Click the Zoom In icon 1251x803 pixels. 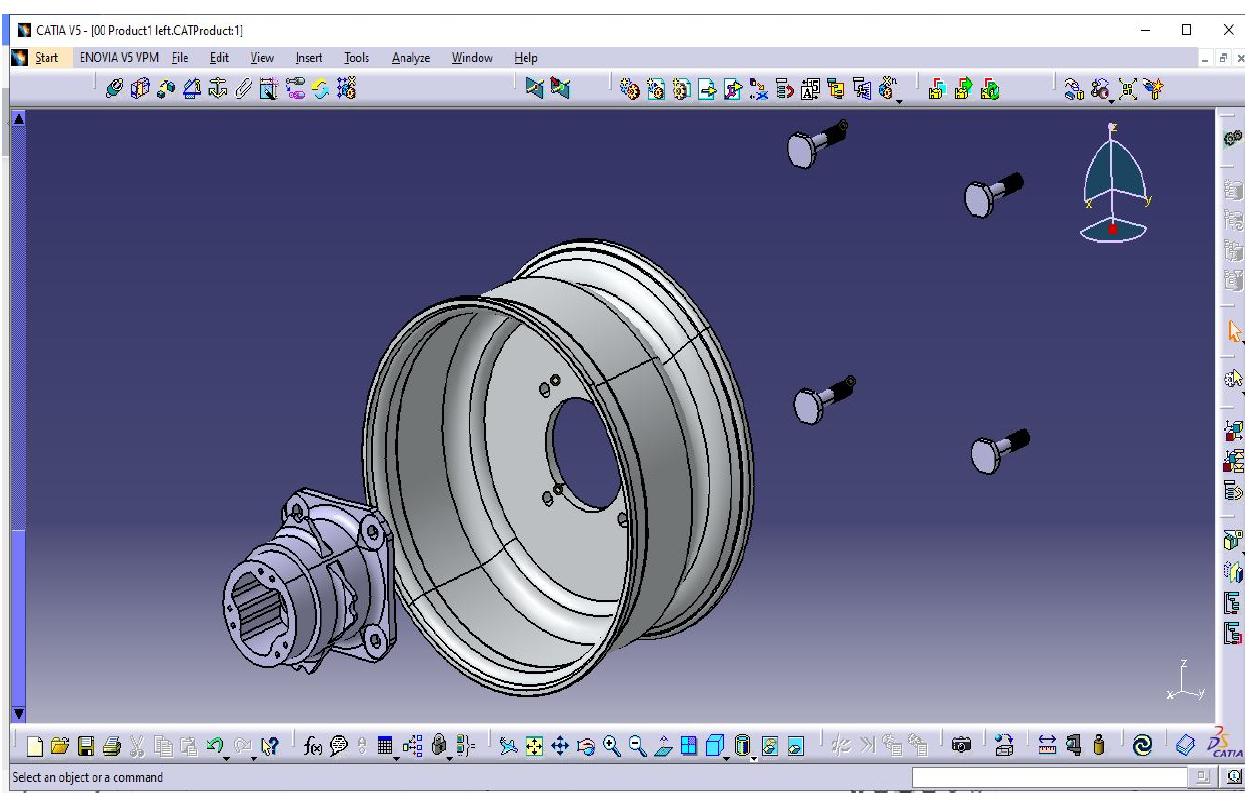point(611,745)
